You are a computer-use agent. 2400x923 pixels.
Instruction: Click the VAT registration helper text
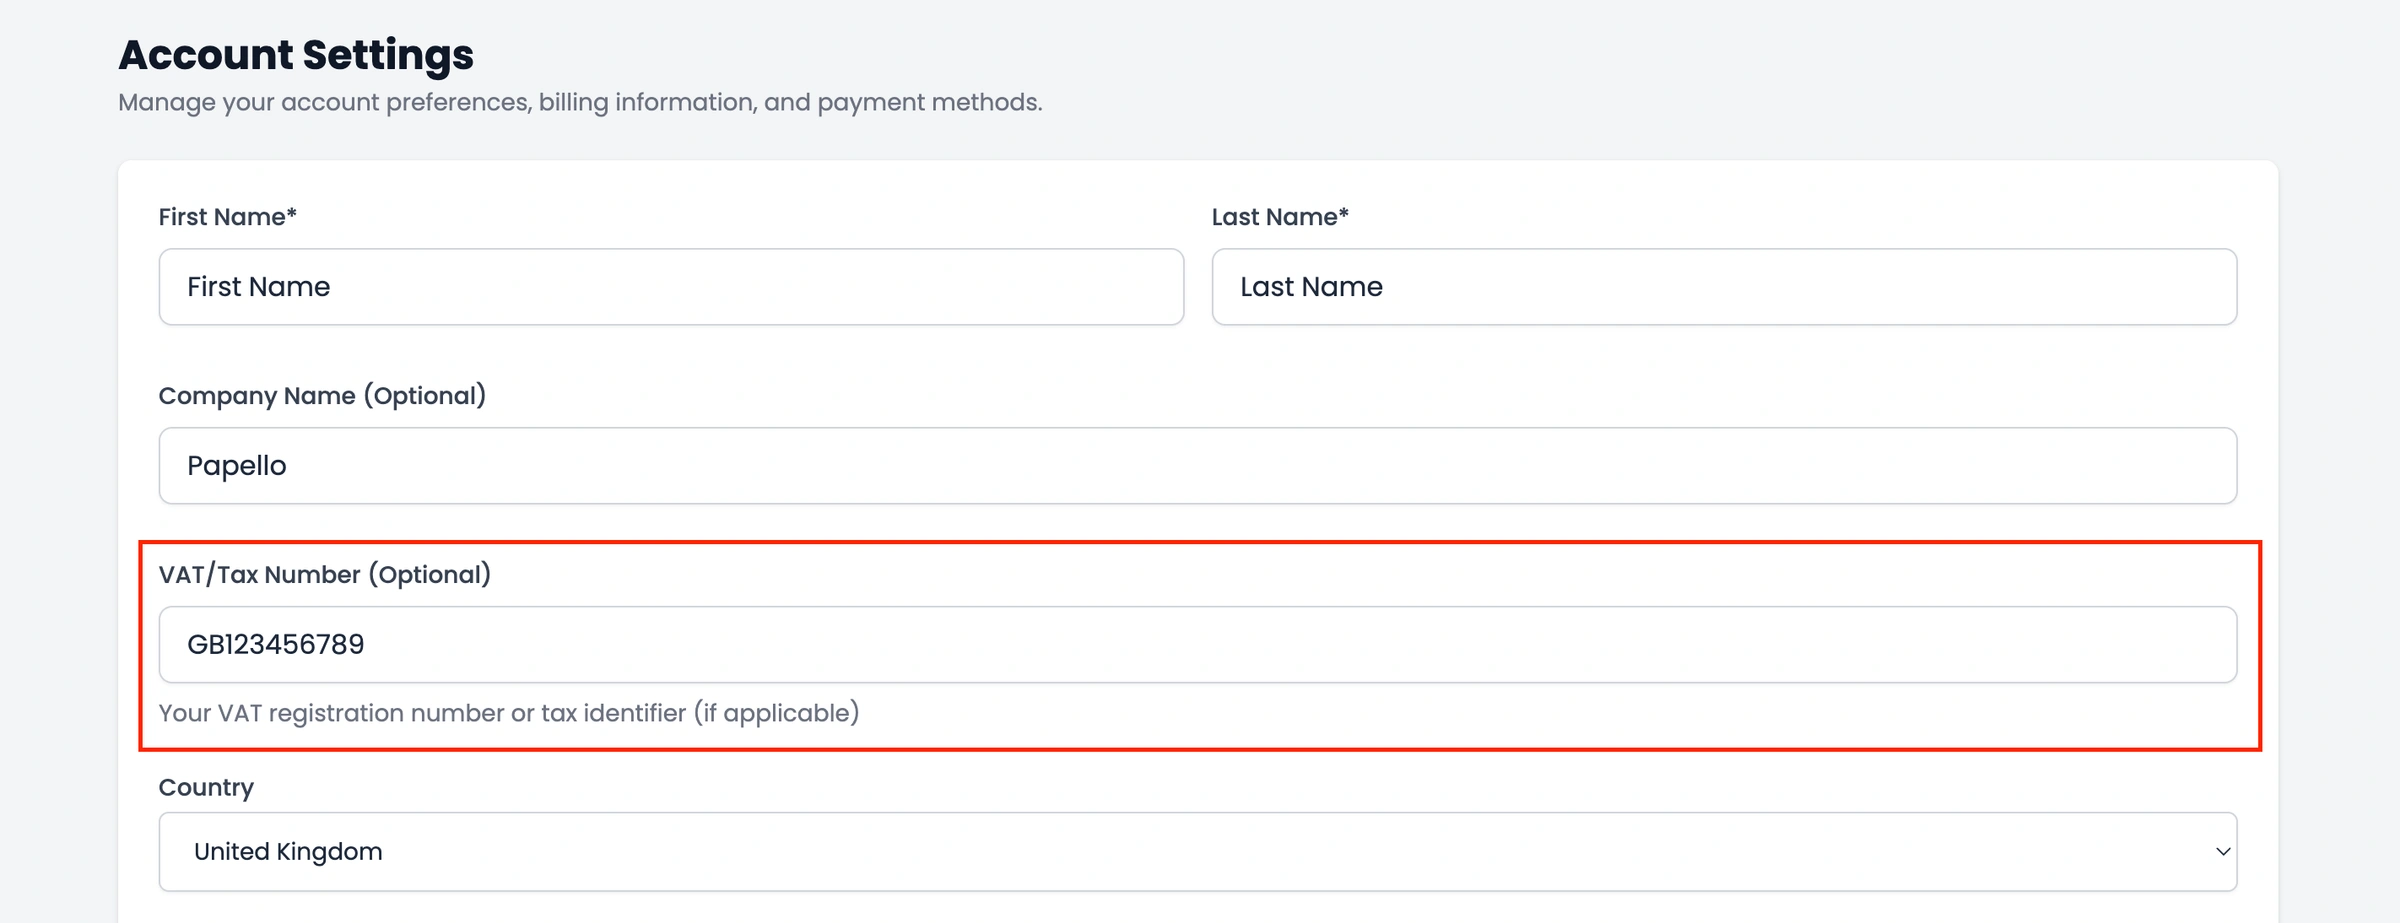point(508,714)
